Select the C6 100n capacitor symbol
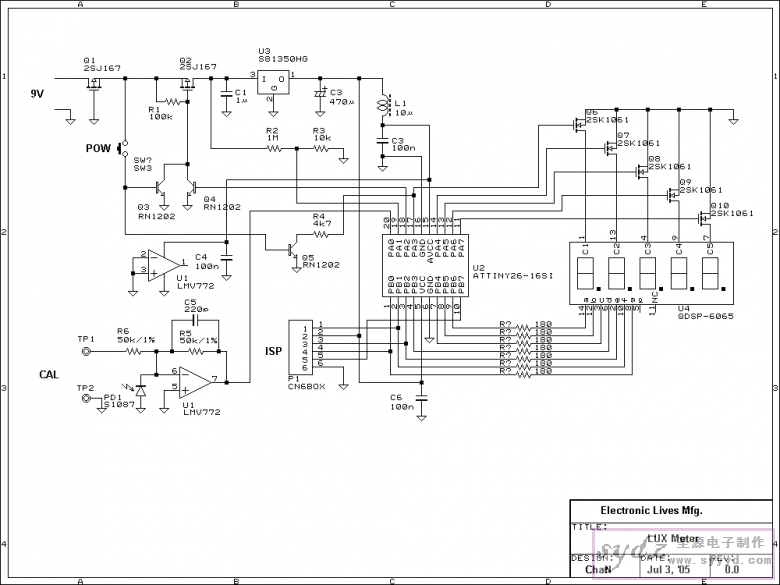 [x=421, y=398]
